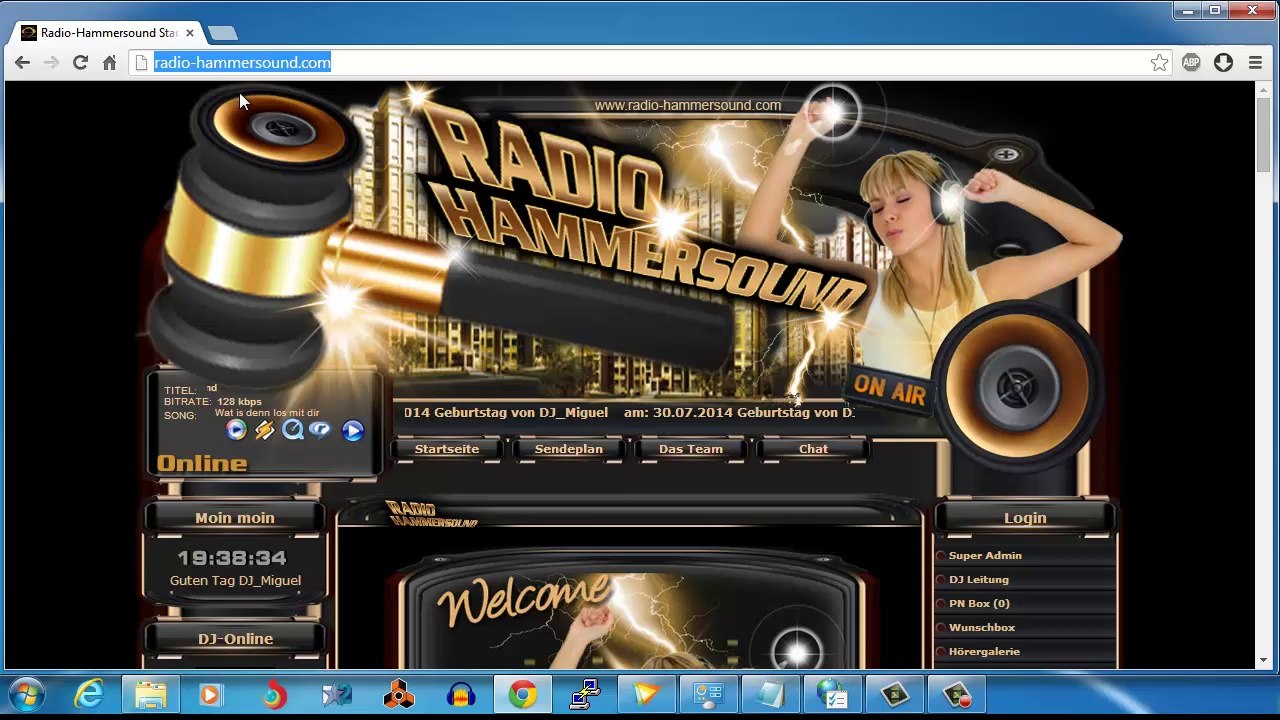The height and width of the screenshot is (720, 1280).
Task: Open the orange swirl taskbar app
Action: click(x=273, y=695)
